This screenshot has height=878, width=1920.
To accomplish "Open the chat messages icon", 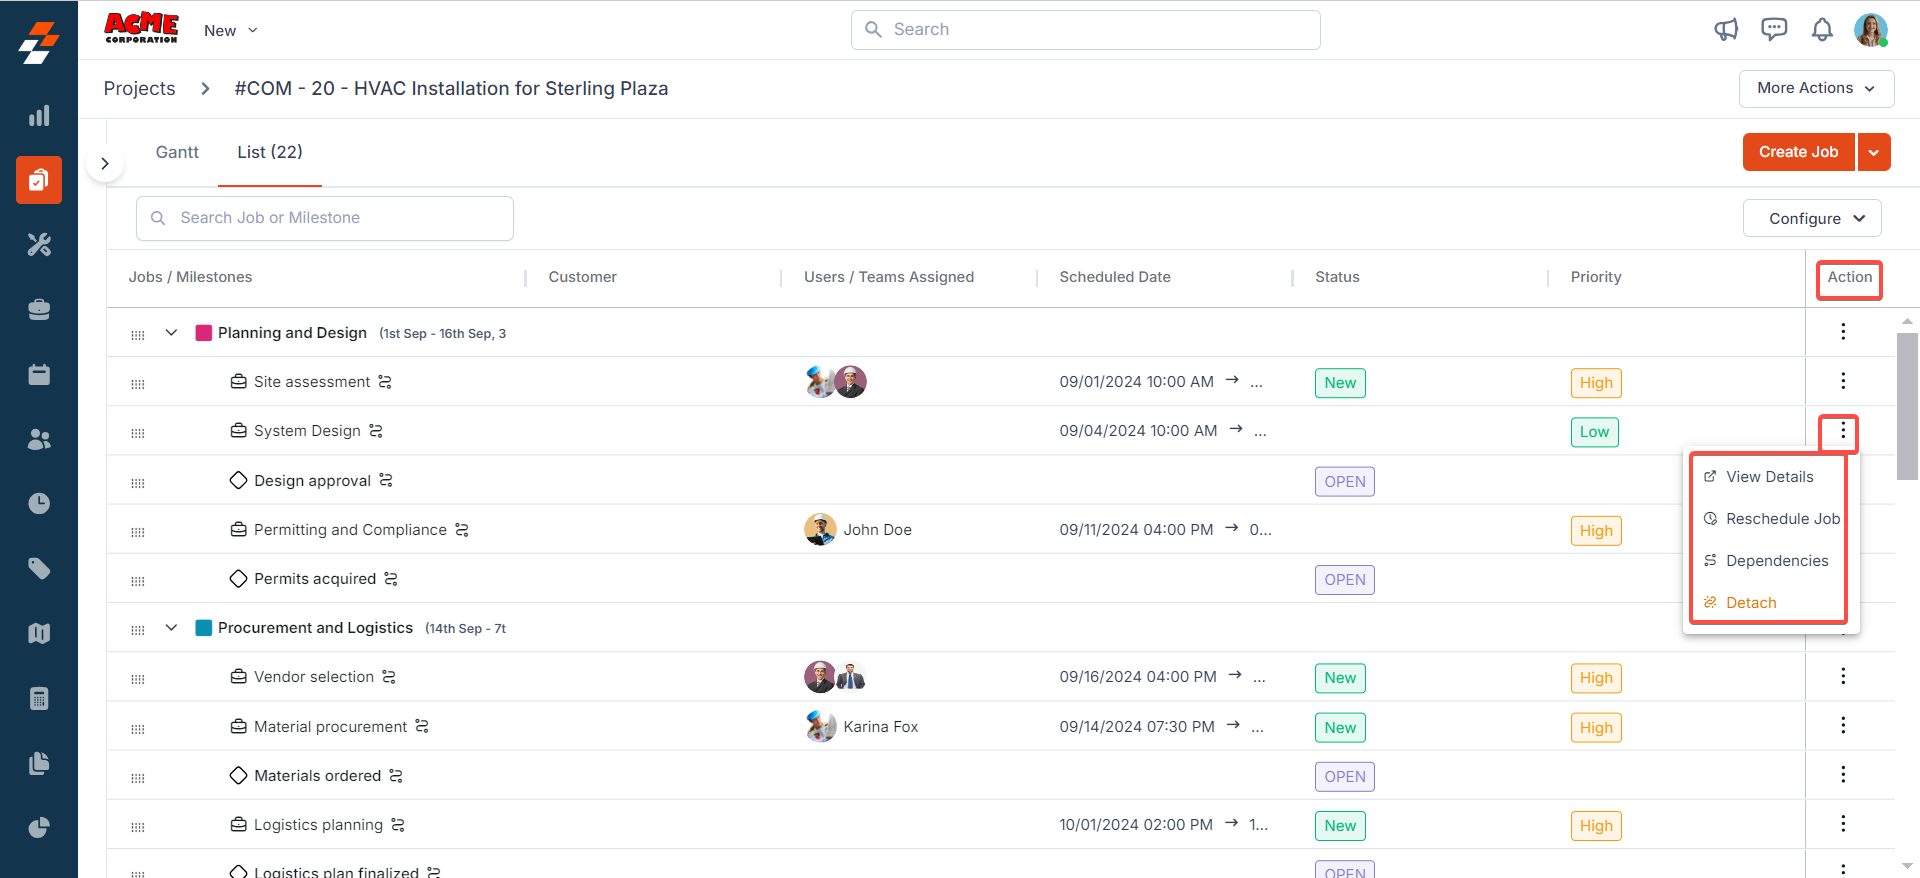I will tap(1774, 30).
